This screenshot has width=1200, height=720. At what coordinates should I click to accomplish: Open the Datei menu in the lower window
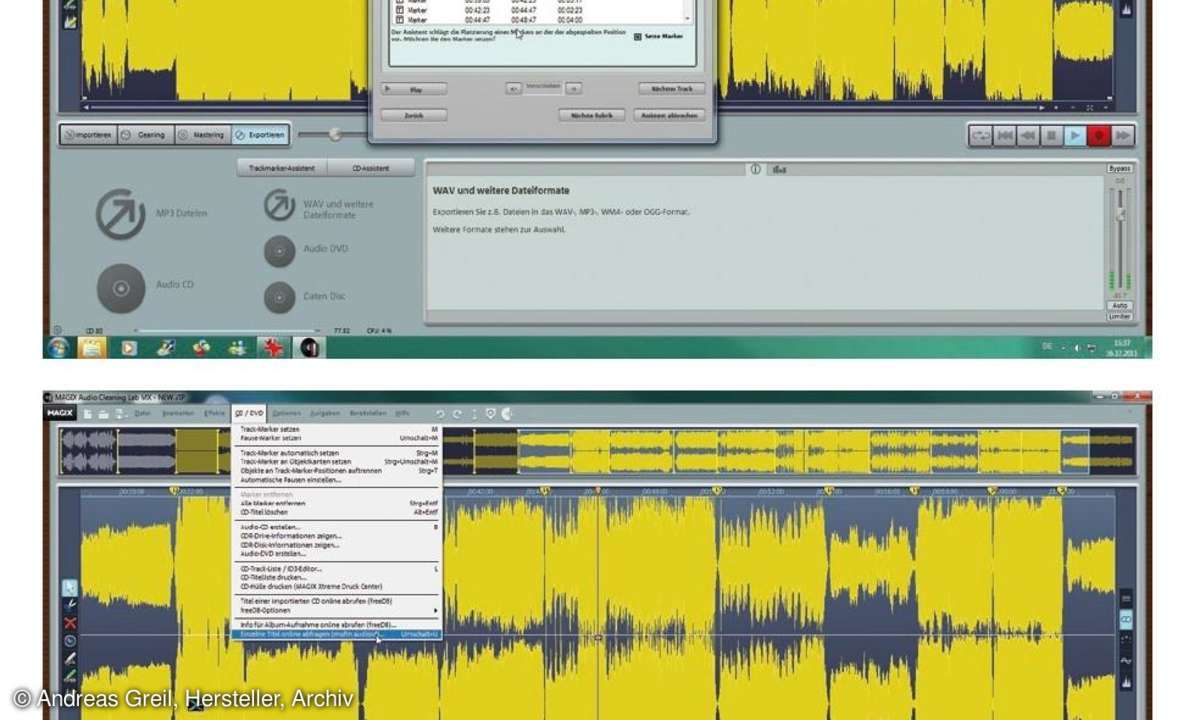click(142, 412)
